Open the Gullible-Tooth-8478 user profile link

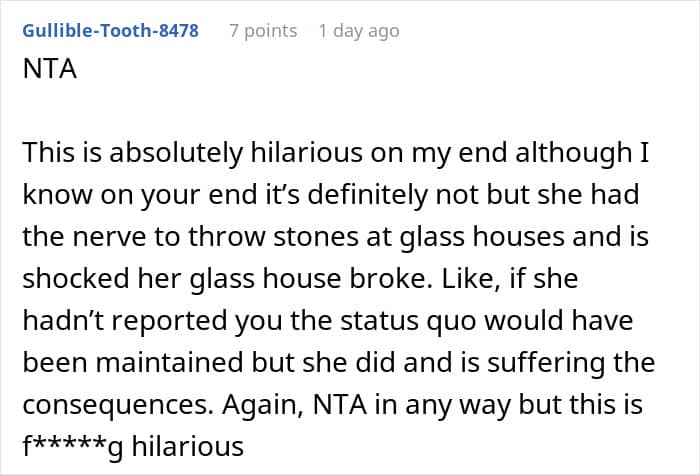[110, 31]
